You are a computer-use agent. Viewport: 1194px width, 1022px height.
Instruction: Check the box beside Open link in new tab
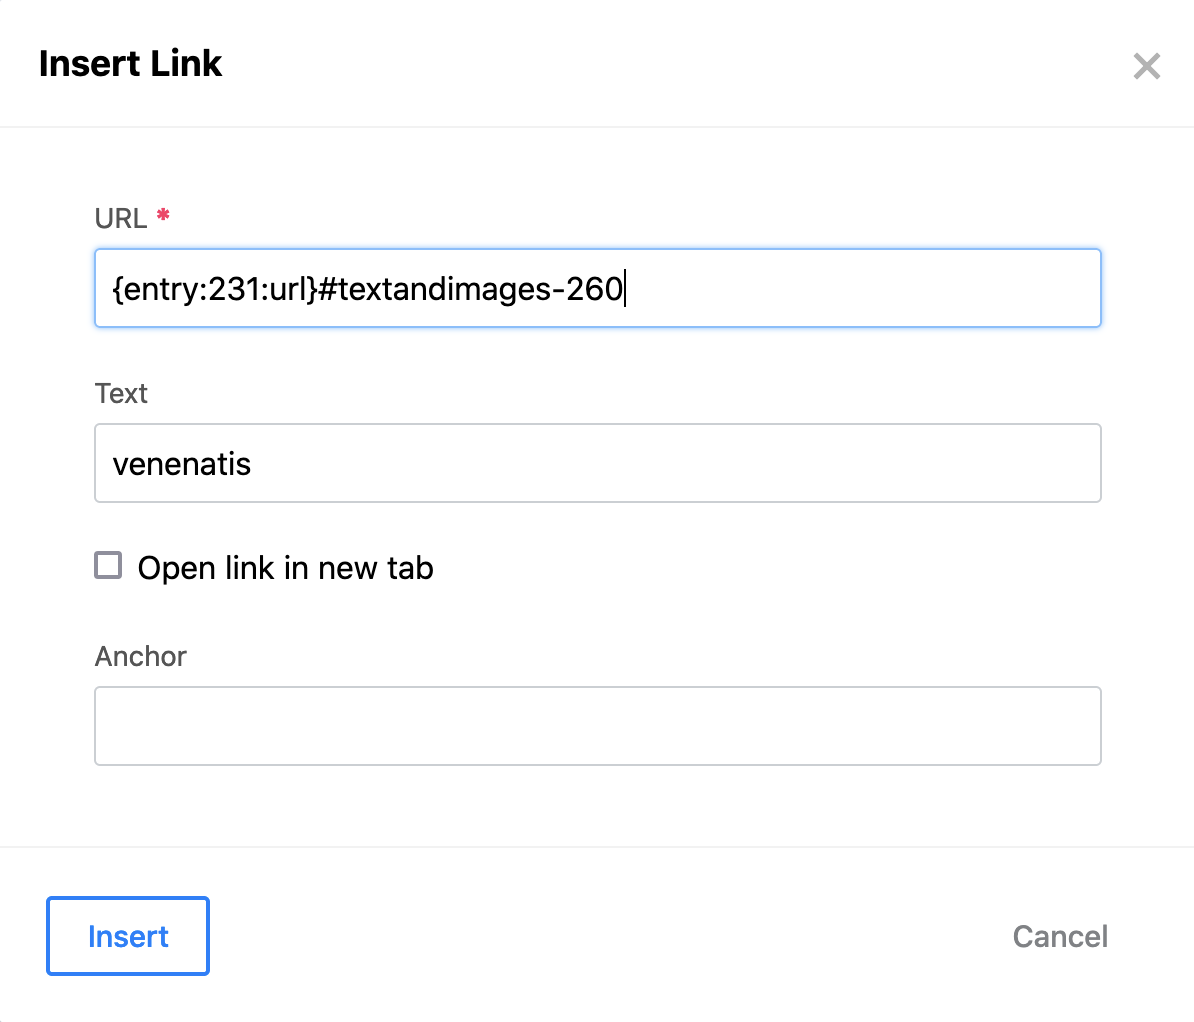pyautogui.click(x=107, y=566)
